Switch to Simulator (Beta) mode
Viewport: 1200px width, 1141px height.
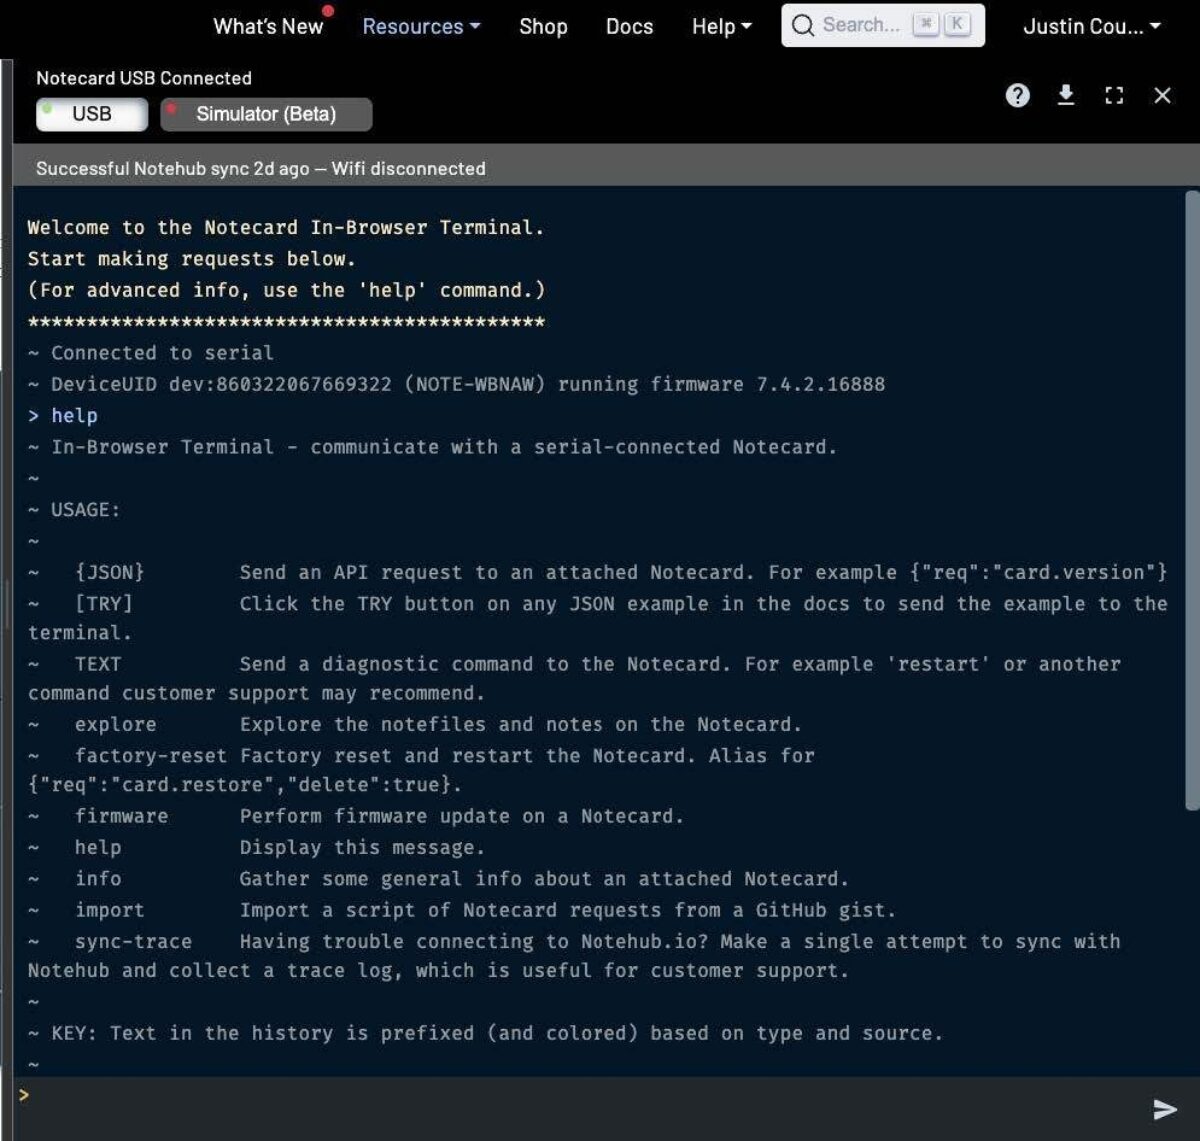click(x=266, y=114)
